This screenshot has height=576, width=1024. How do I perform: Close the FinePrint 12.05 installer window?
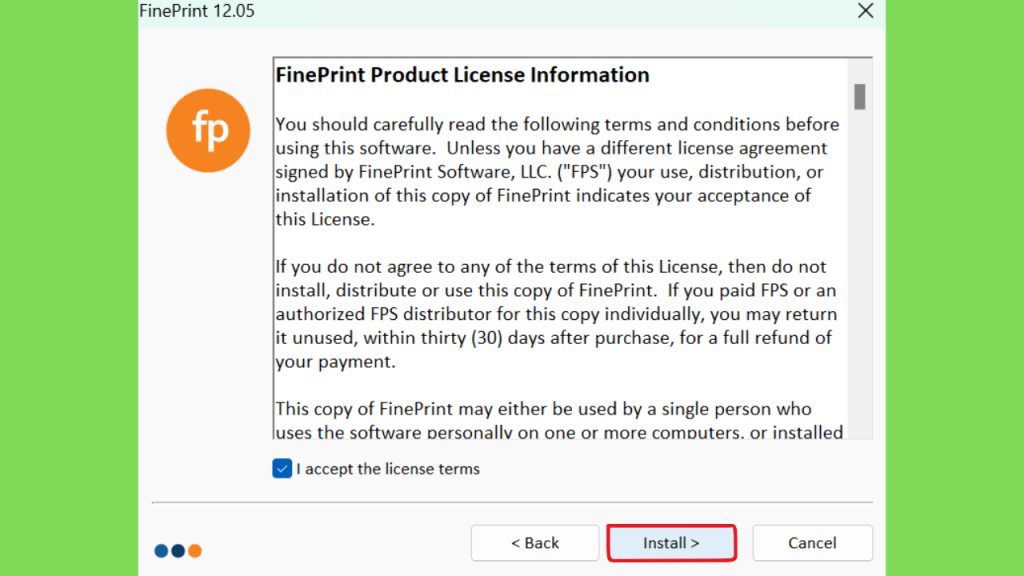[865, 10]
